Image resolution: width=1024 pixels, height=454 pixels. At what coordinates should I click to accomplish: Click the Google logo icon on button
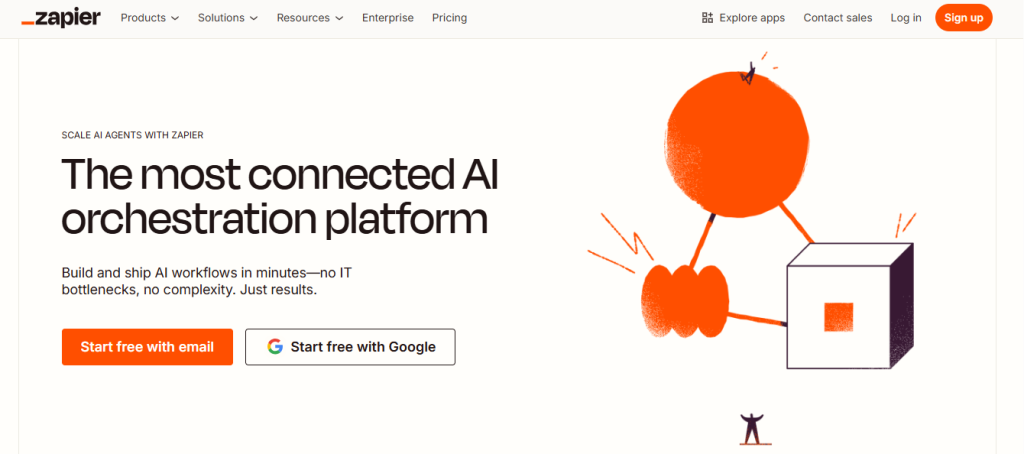point(275,347)
